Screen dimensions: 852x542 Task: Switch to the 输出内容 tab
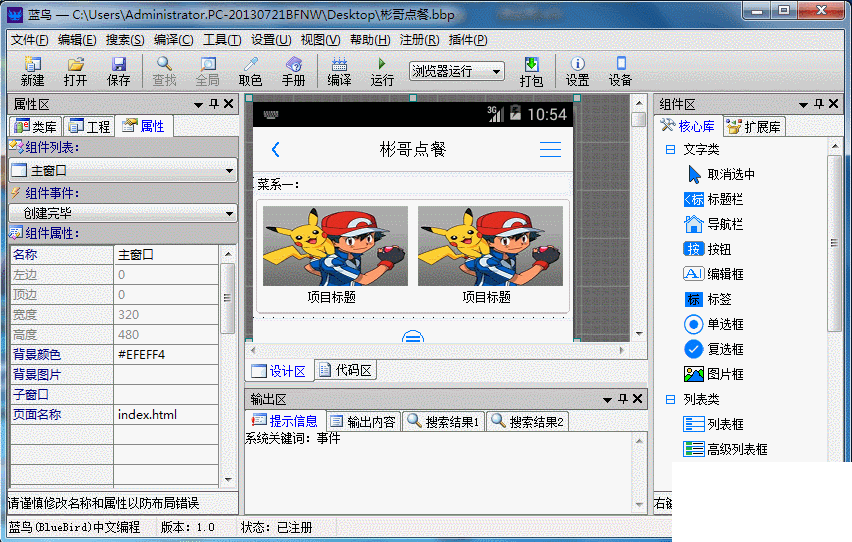point(364,422)
